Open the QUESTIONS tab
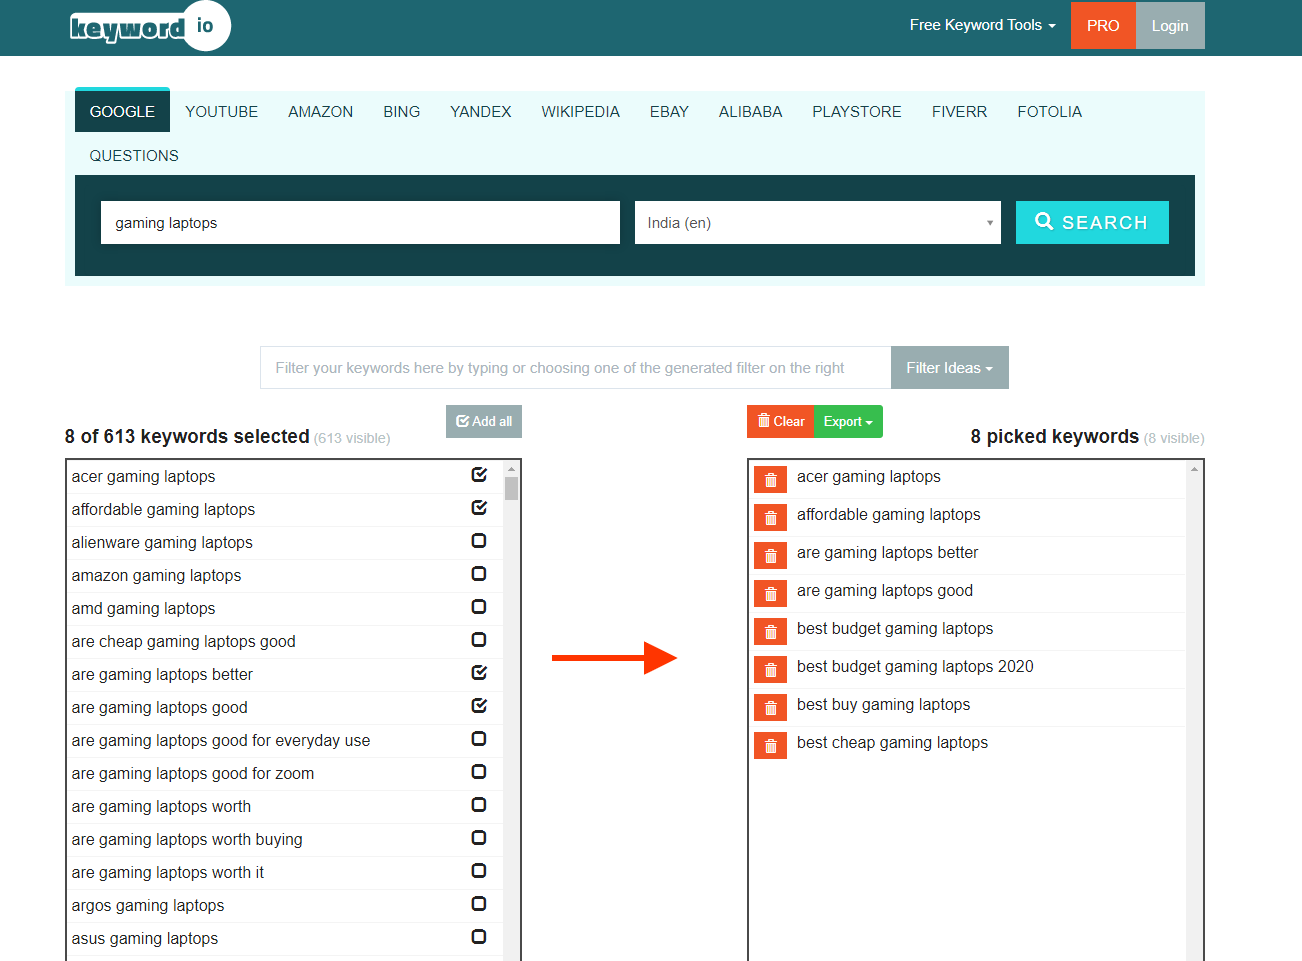 [x=134, y=156]
